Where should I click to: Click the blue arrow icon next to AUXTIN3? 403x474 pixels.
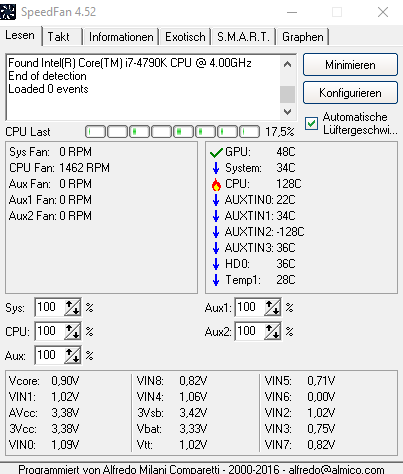click(216, 248)
